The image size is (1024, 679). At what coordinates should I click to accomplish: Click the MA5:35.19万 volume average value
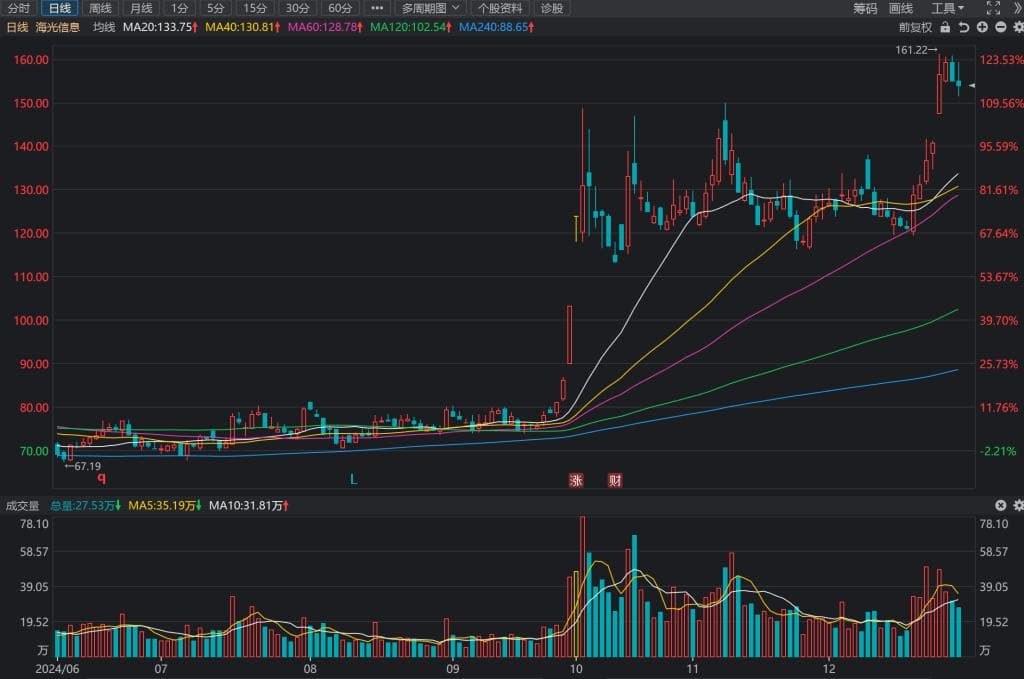click(x=164, y=506)
